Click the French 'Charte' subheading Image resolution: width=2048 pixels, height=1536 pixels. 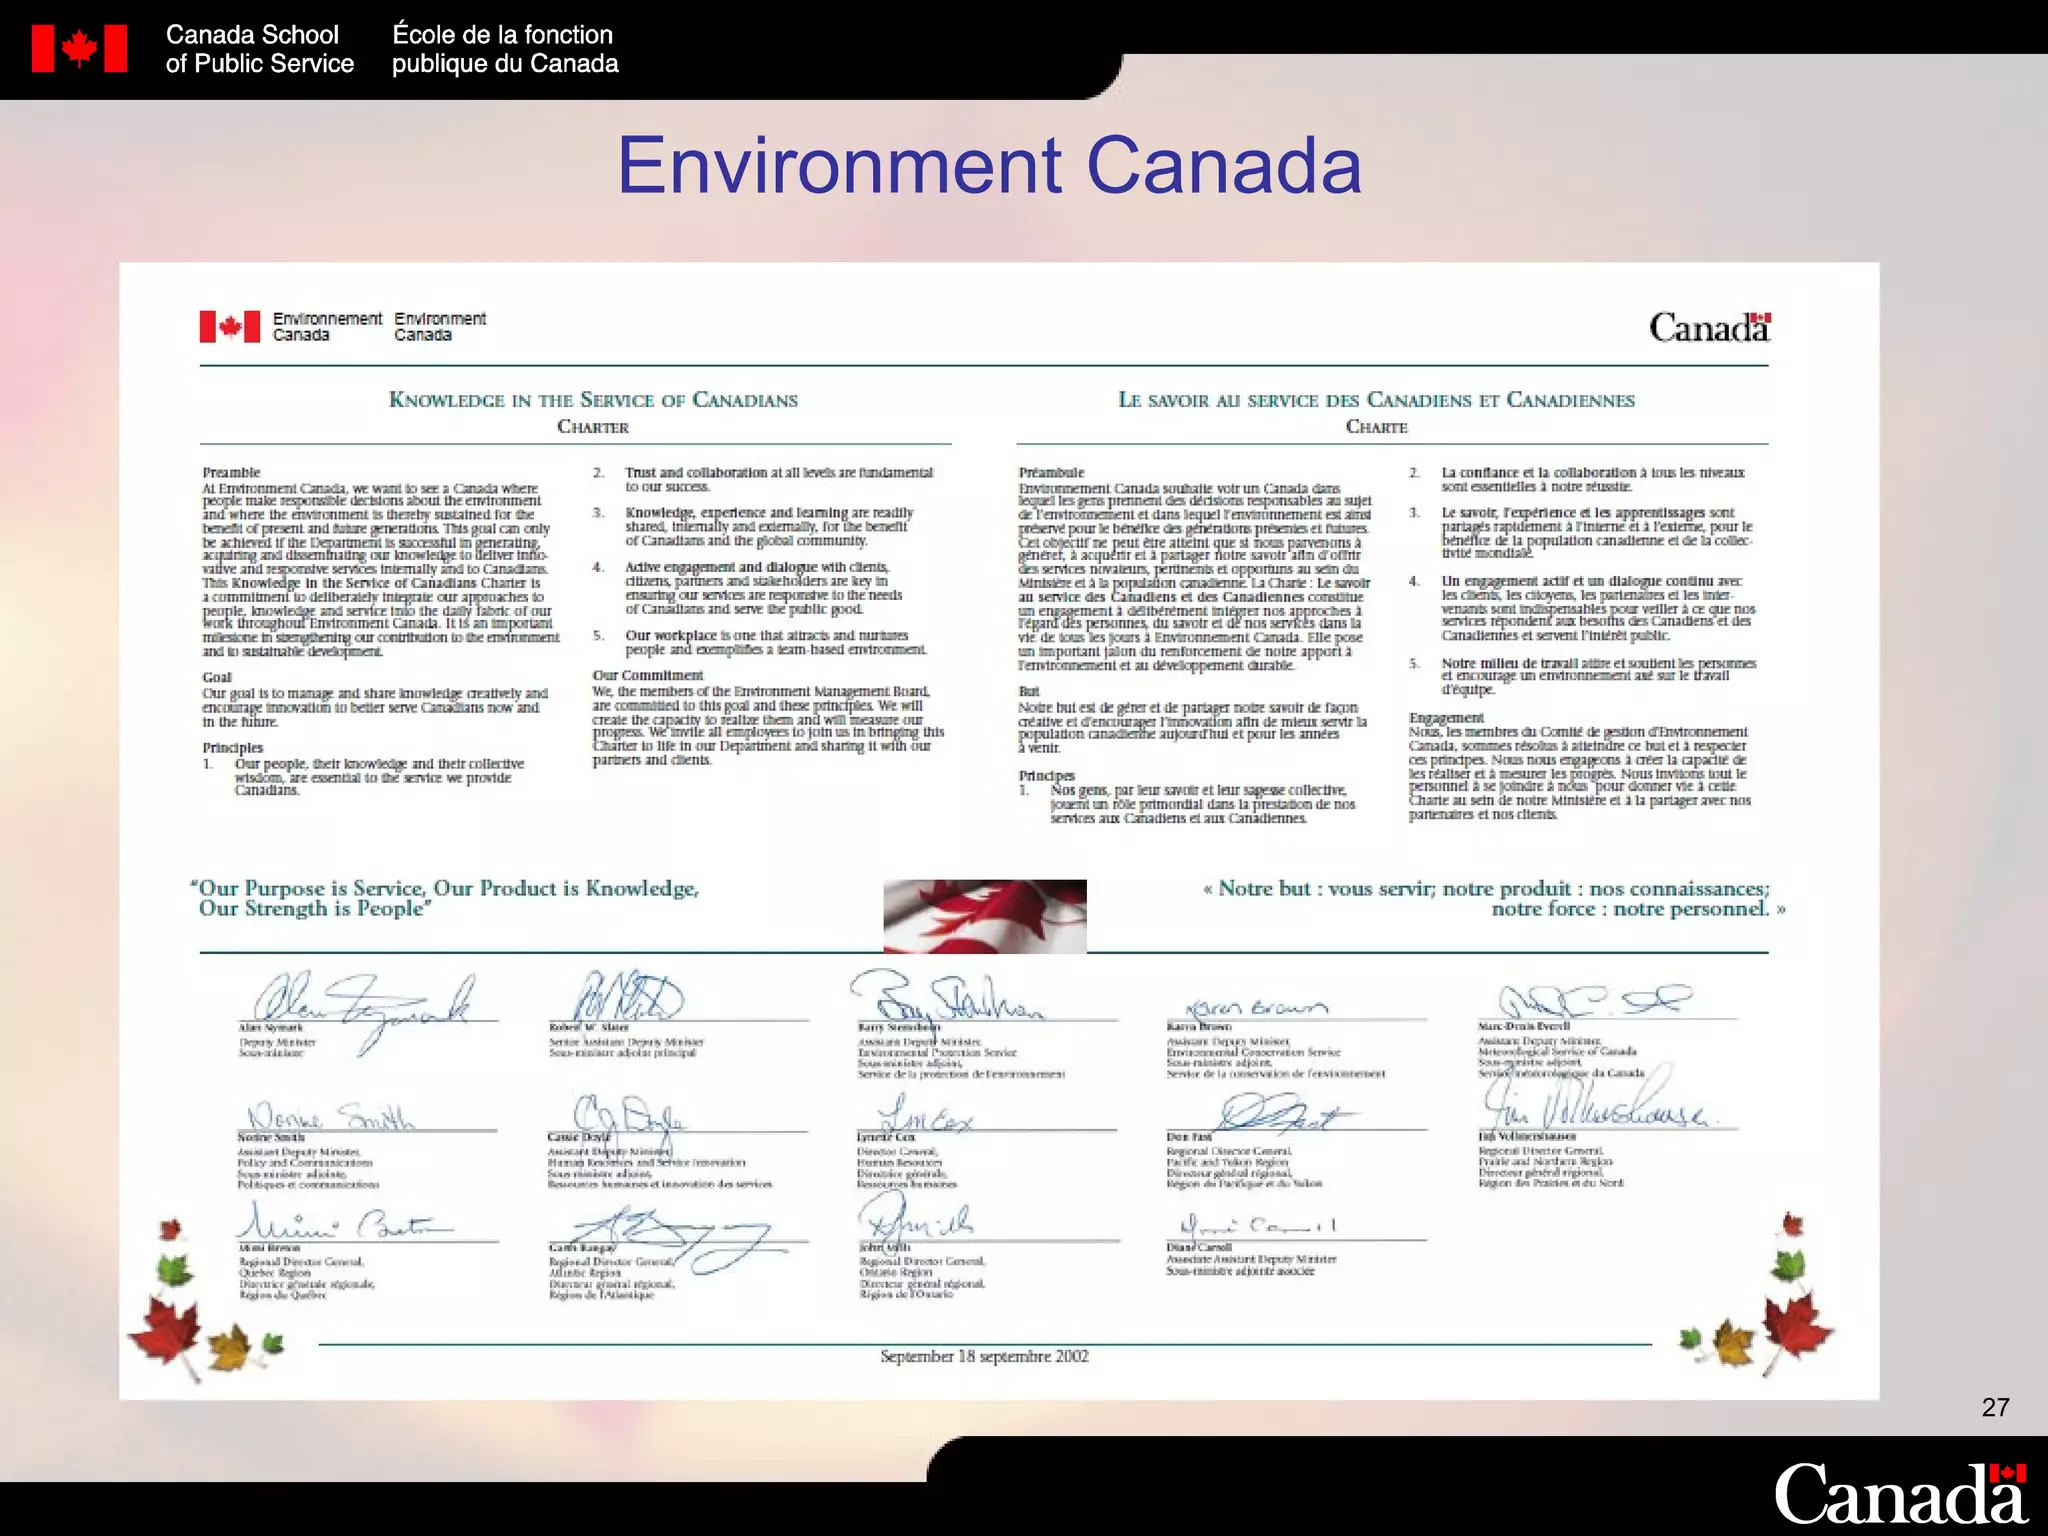1376,427
